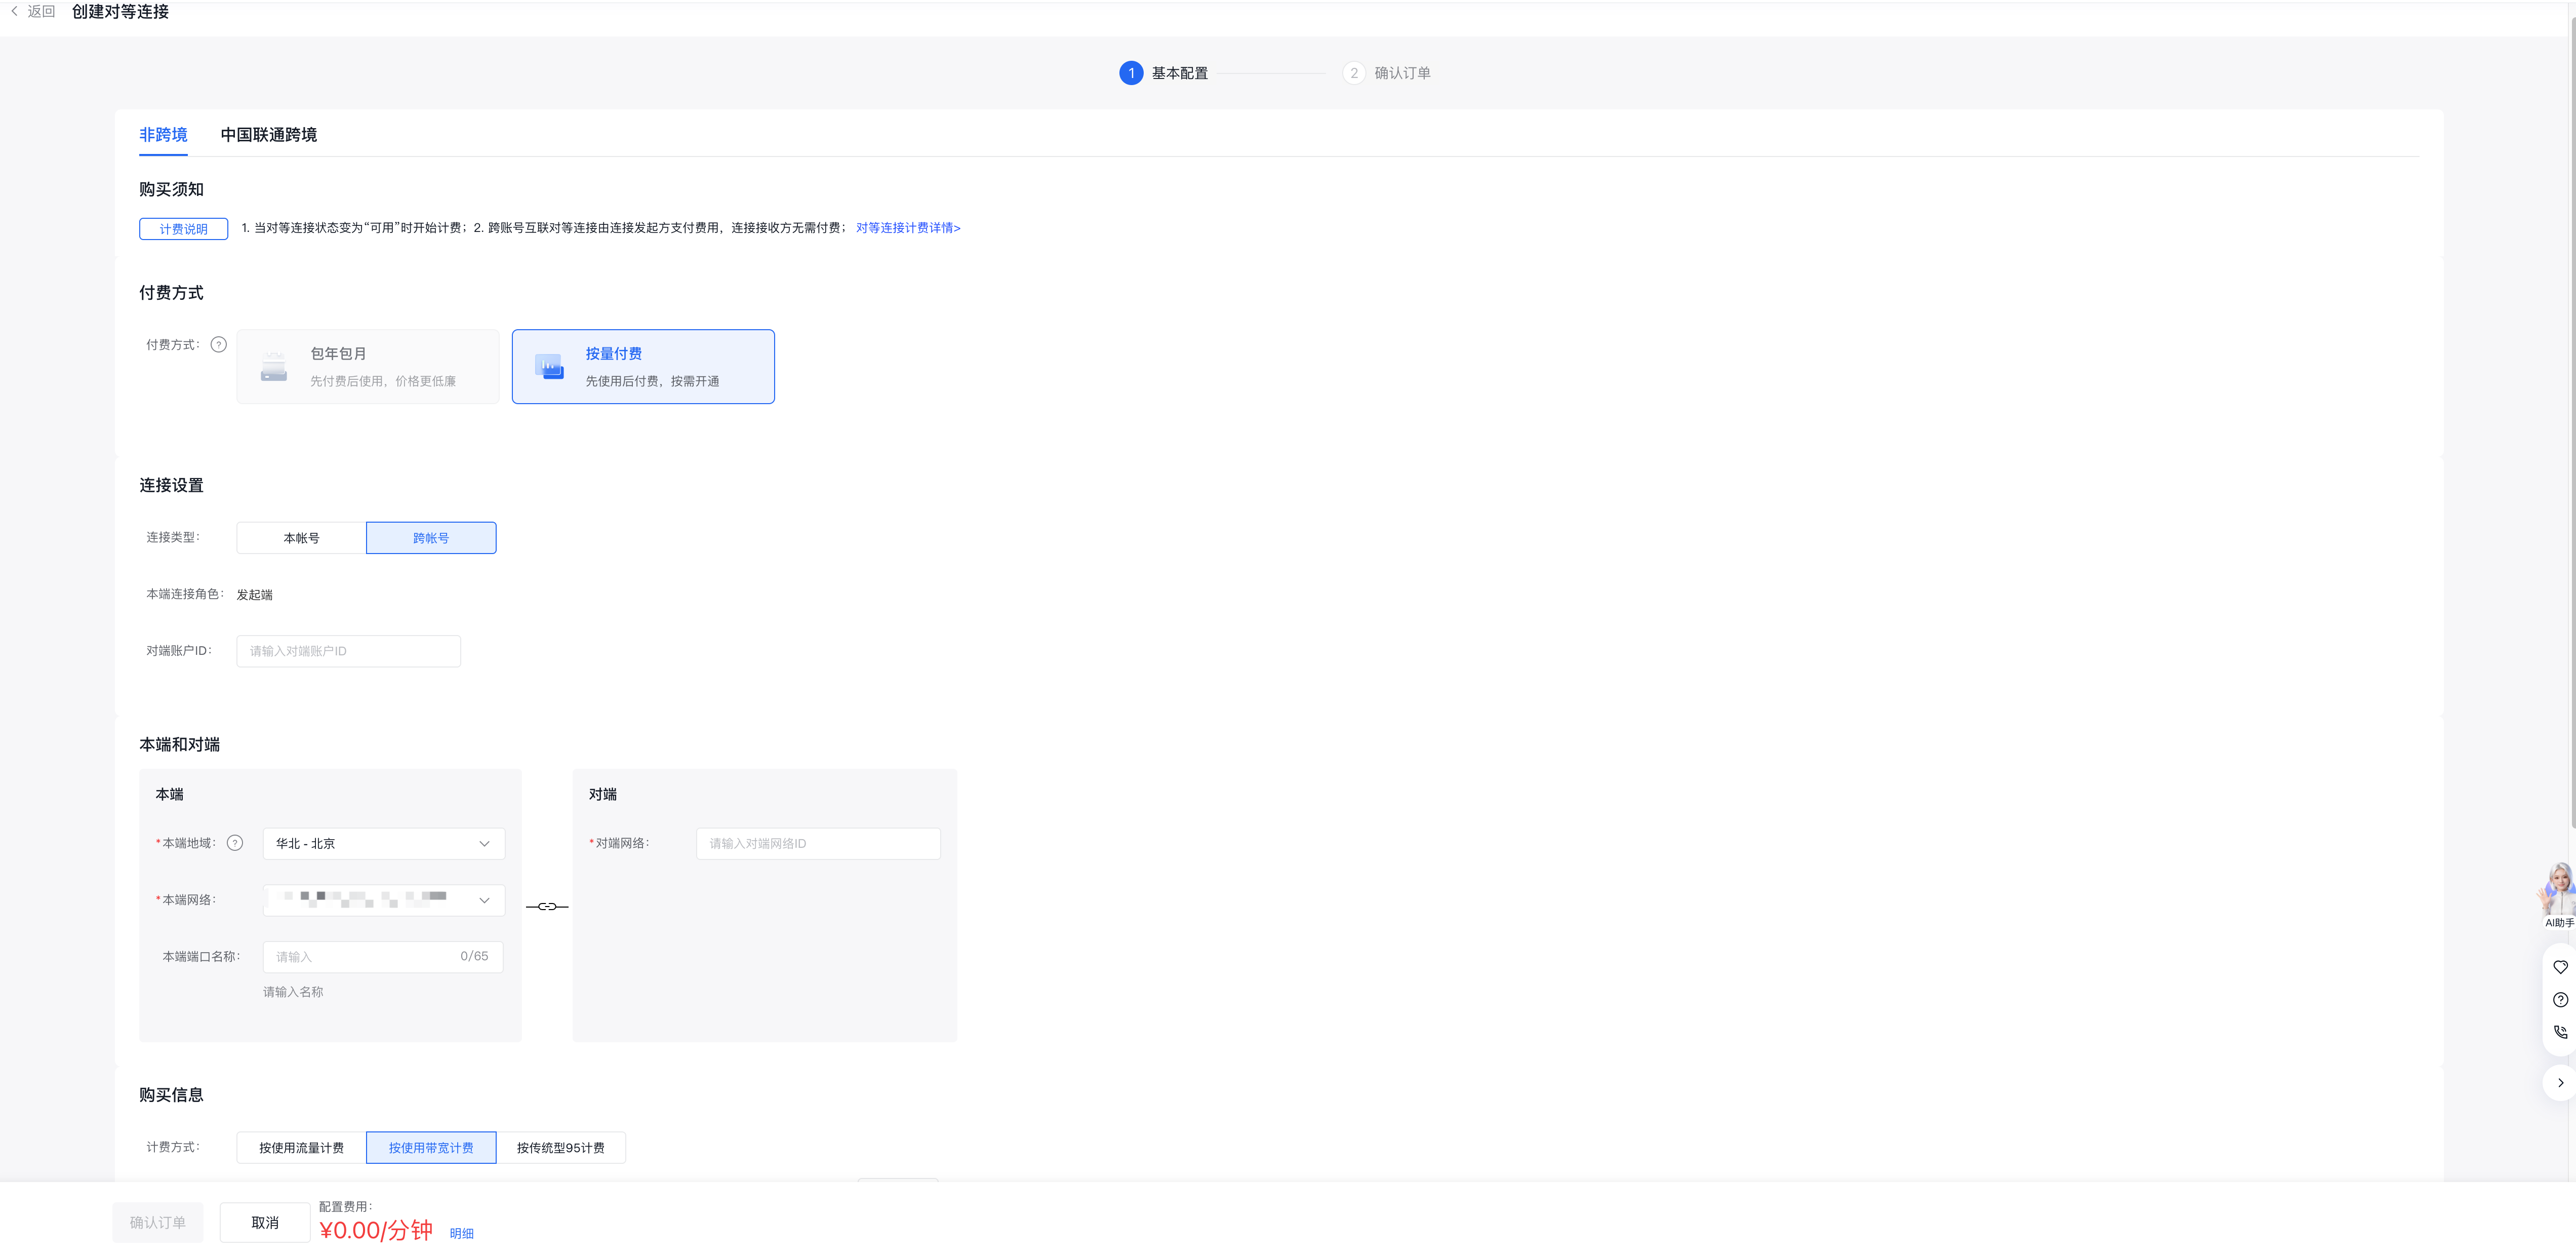
Task: Click the 购买信息 section heading
Action: [x=172, y=1096]
